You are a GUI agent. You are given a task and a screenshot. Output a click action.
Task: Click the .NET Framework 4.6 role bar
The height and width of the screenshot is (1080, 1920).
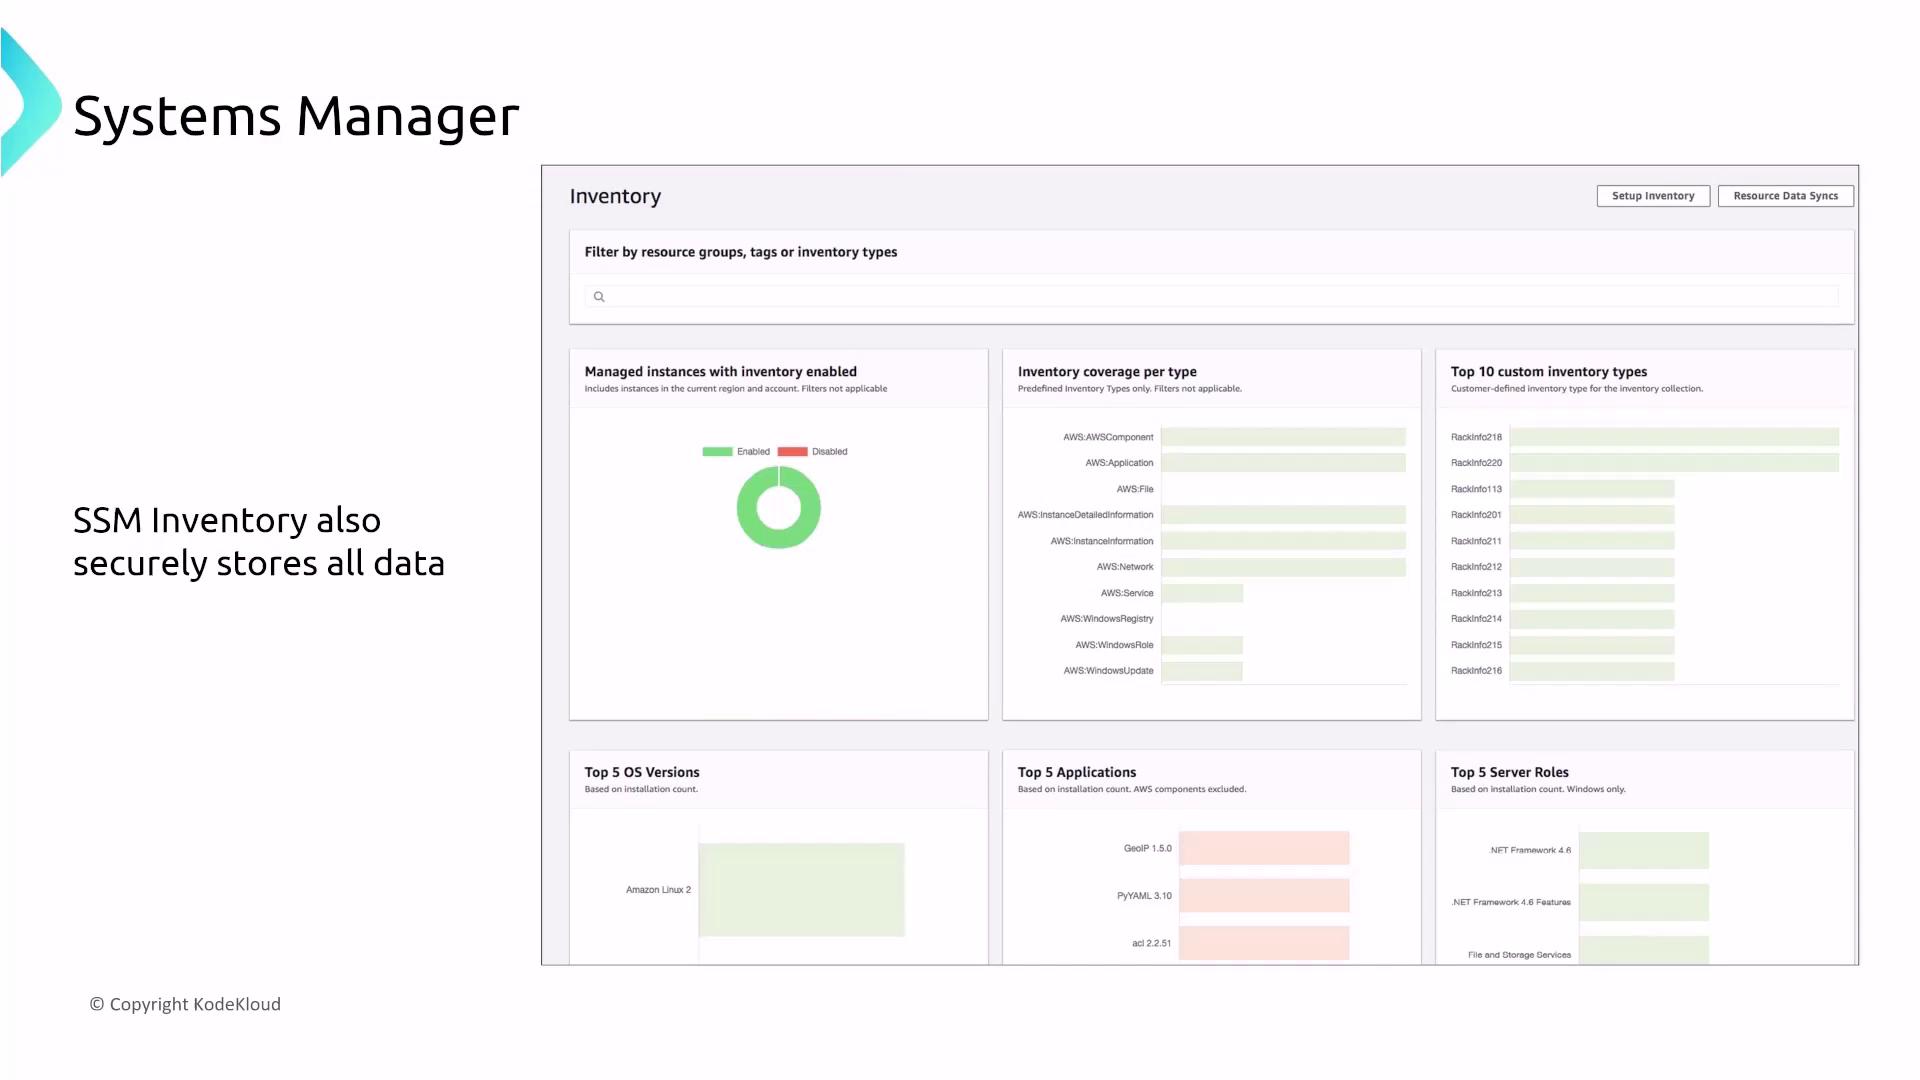coord(1643,850)
